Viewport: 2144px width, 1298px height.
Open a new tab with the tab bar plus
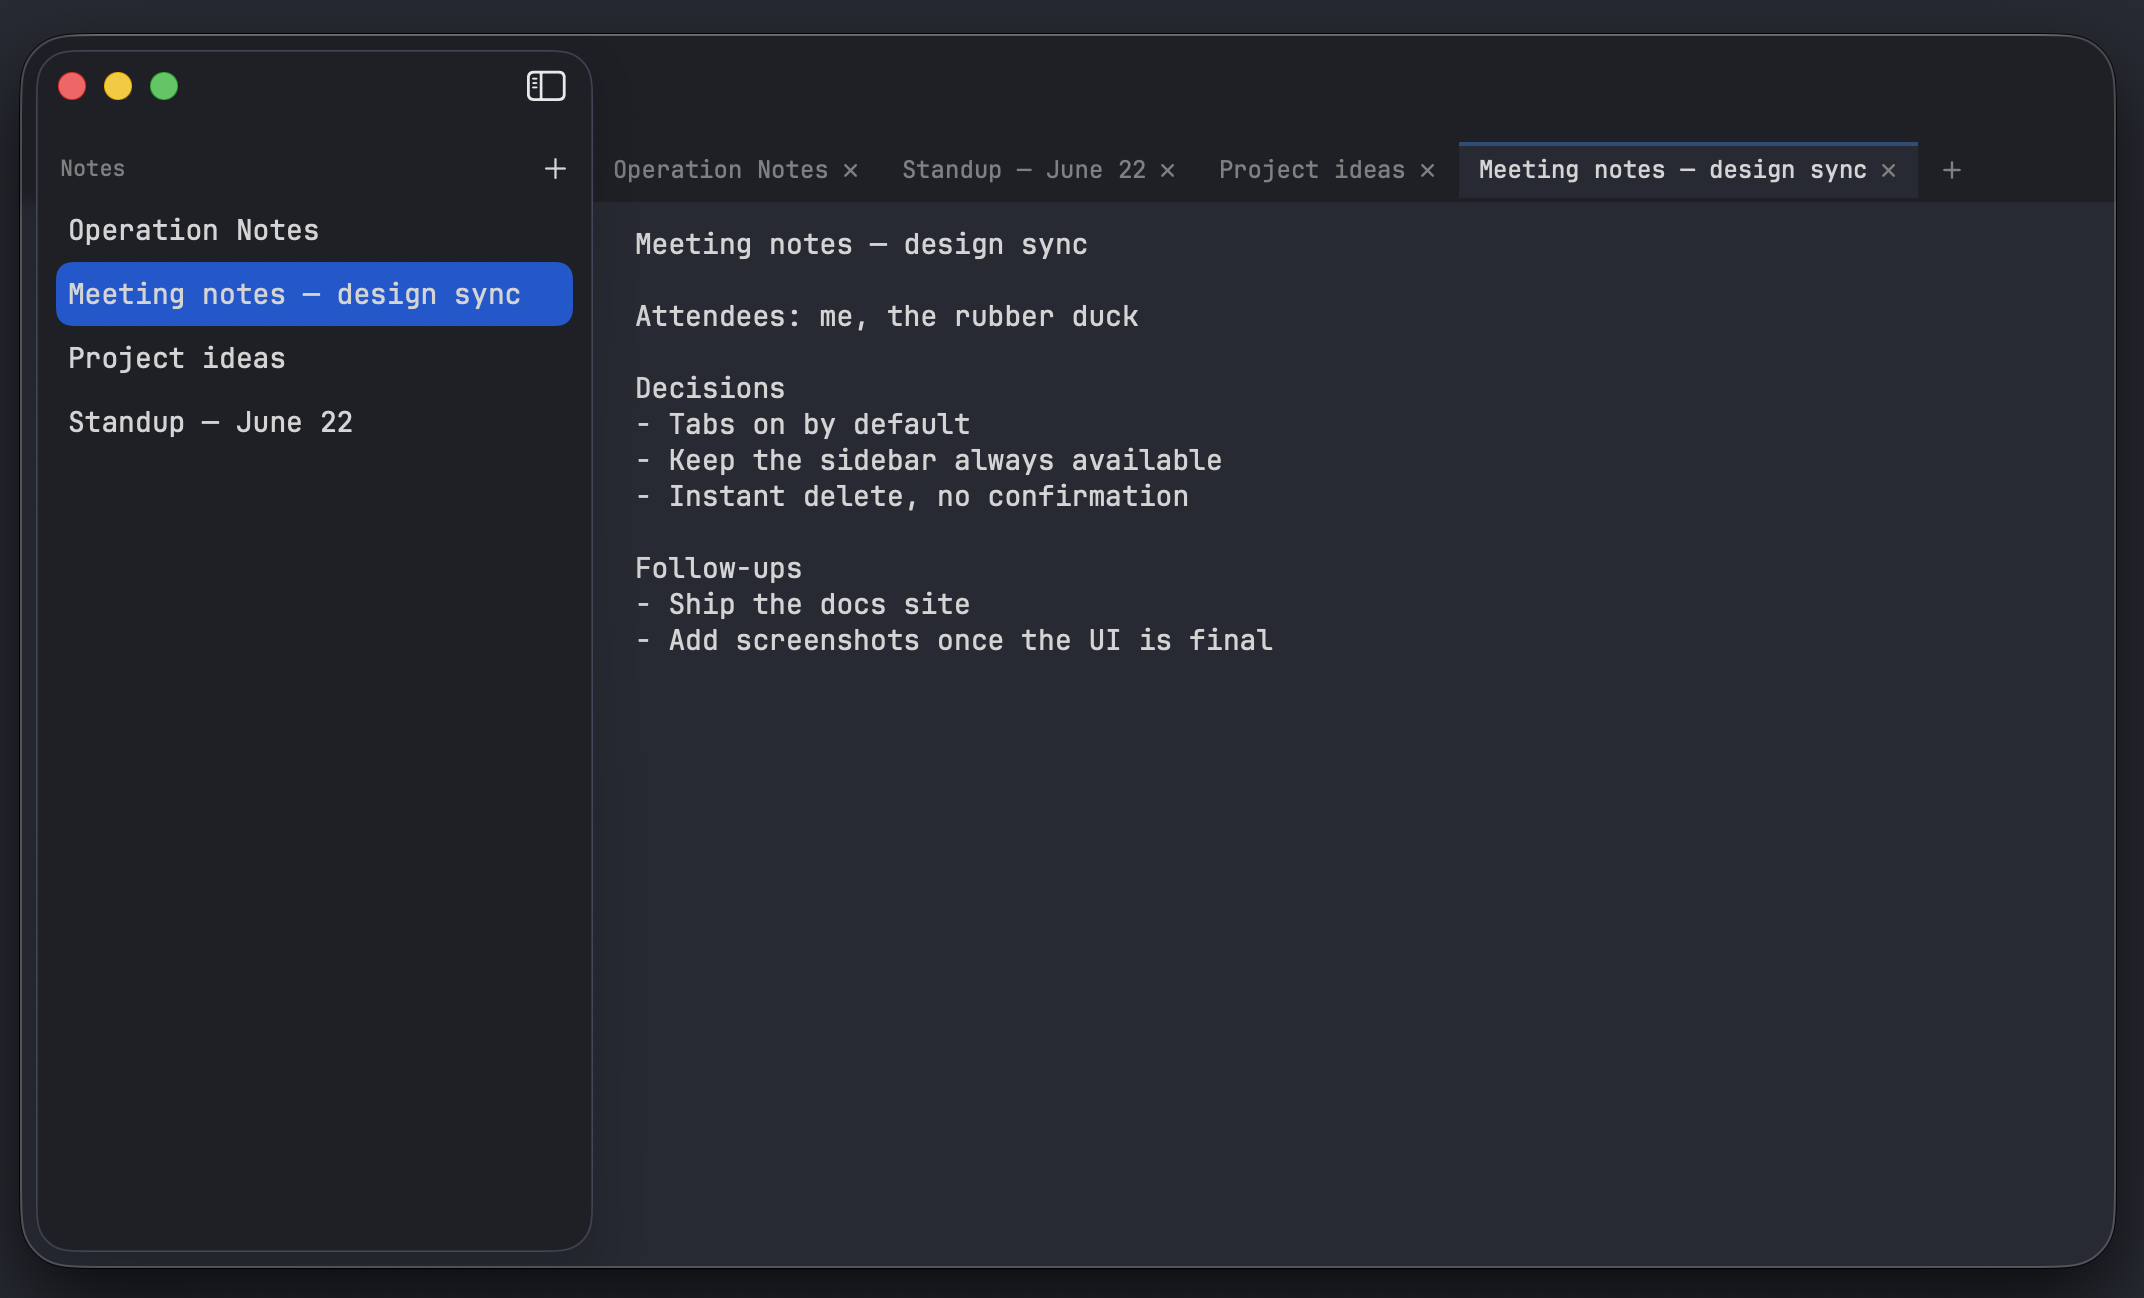coord(1951,171)
